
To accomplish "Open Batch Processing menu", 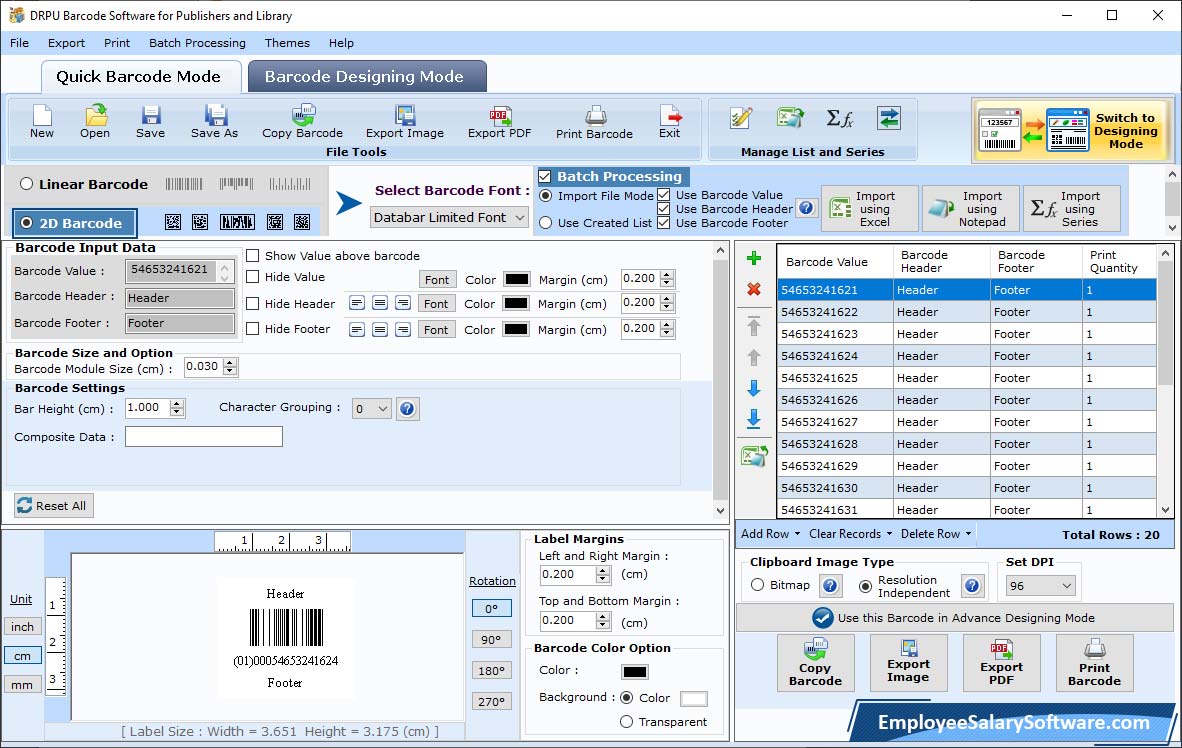I will (x=198, y=43).
